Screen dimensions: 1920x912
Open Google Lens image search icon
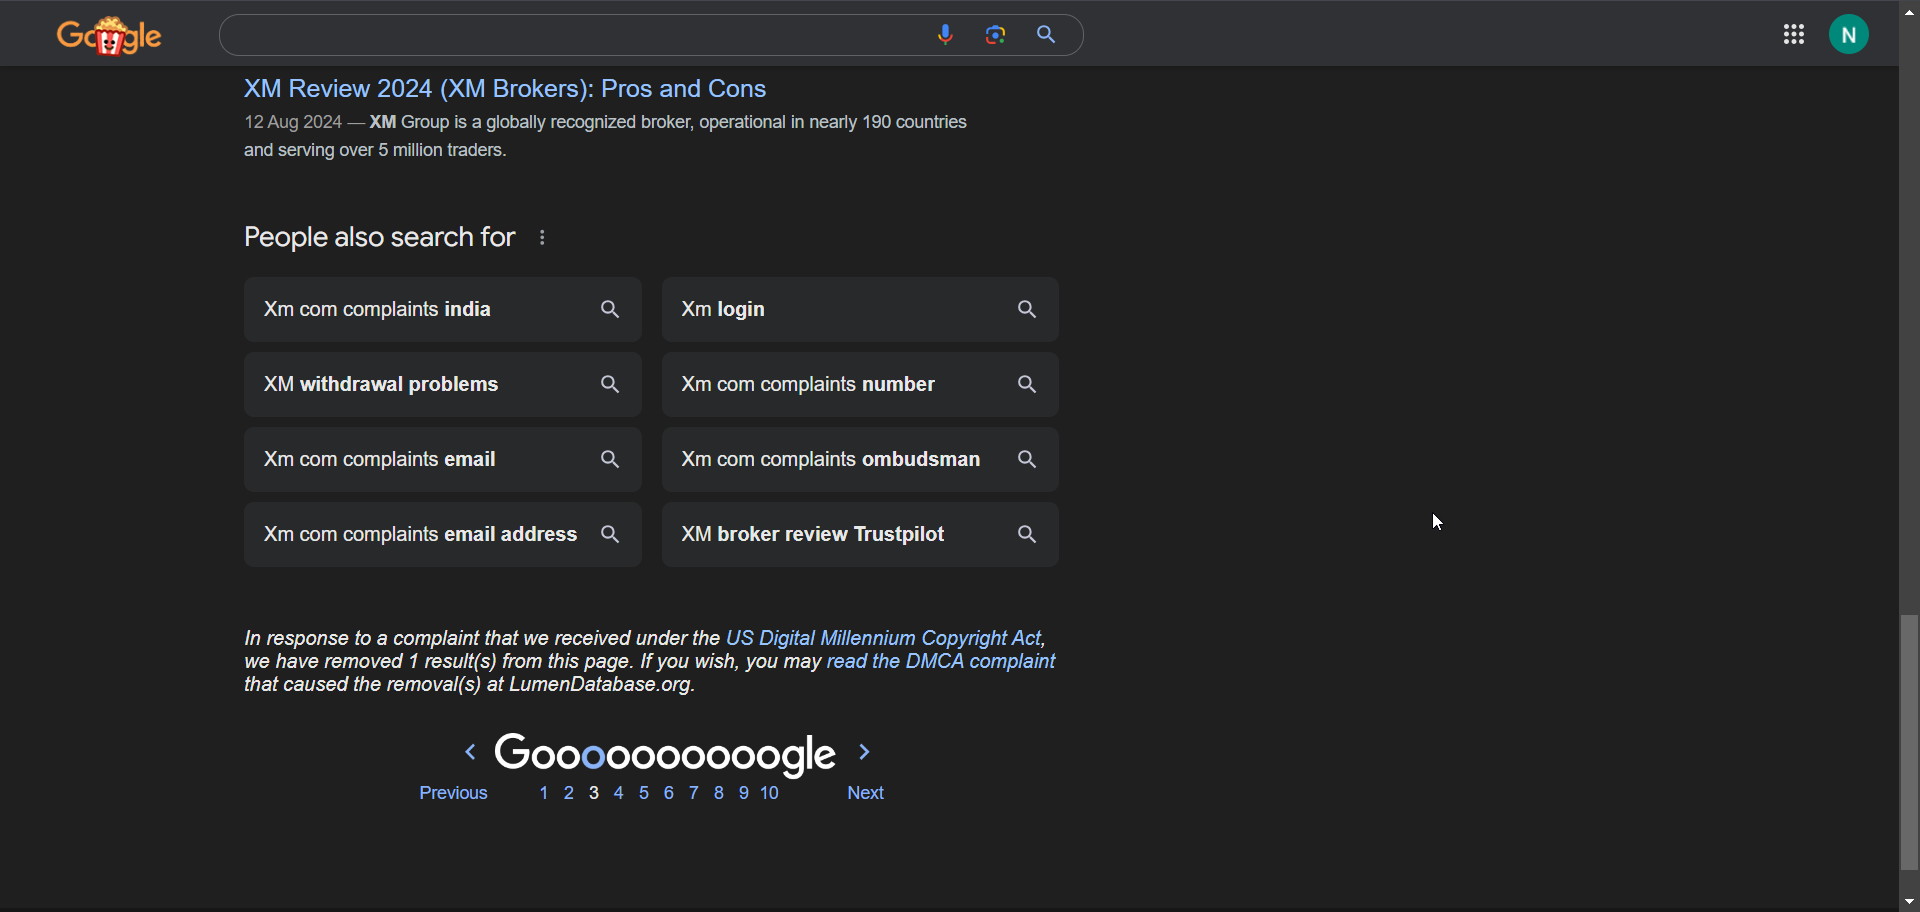995,35
